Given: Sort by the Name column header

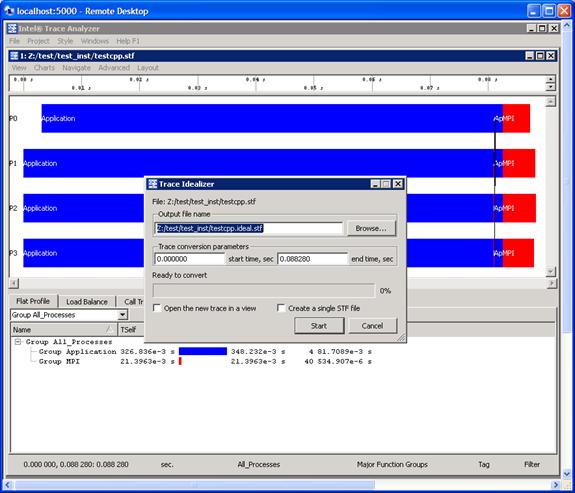Looking at the screenshot, I should point(64,329).
